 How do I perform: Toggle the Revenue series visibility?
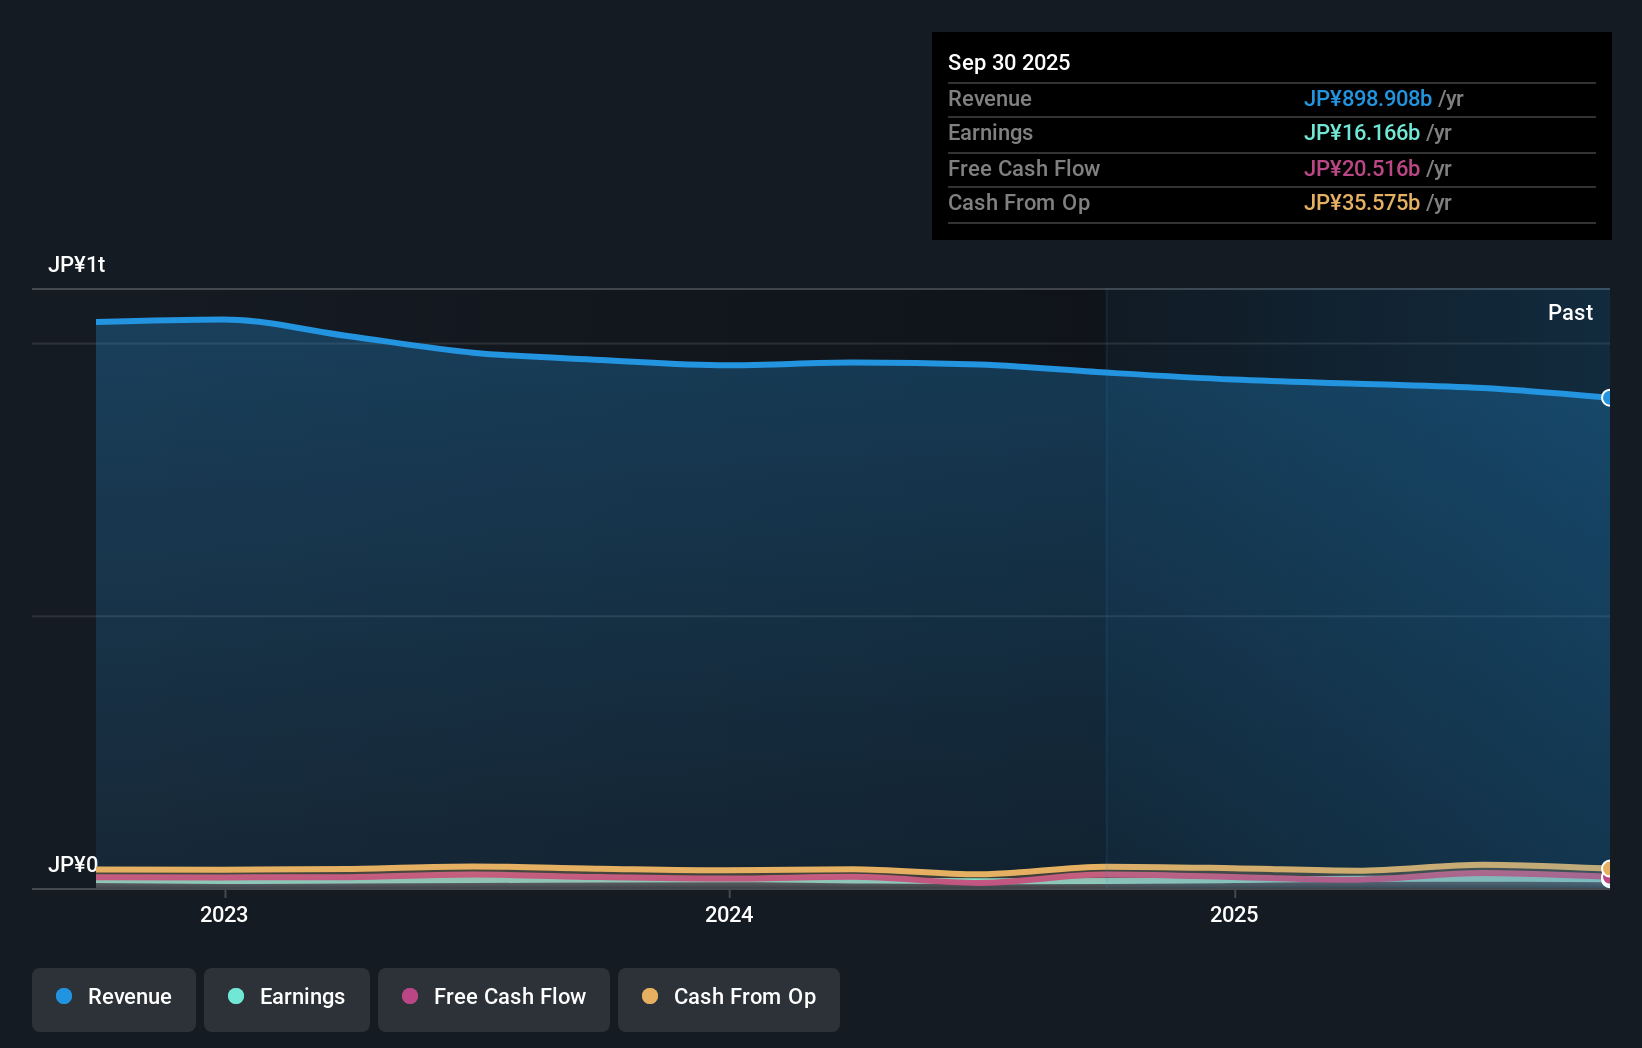tap(113, 997)
